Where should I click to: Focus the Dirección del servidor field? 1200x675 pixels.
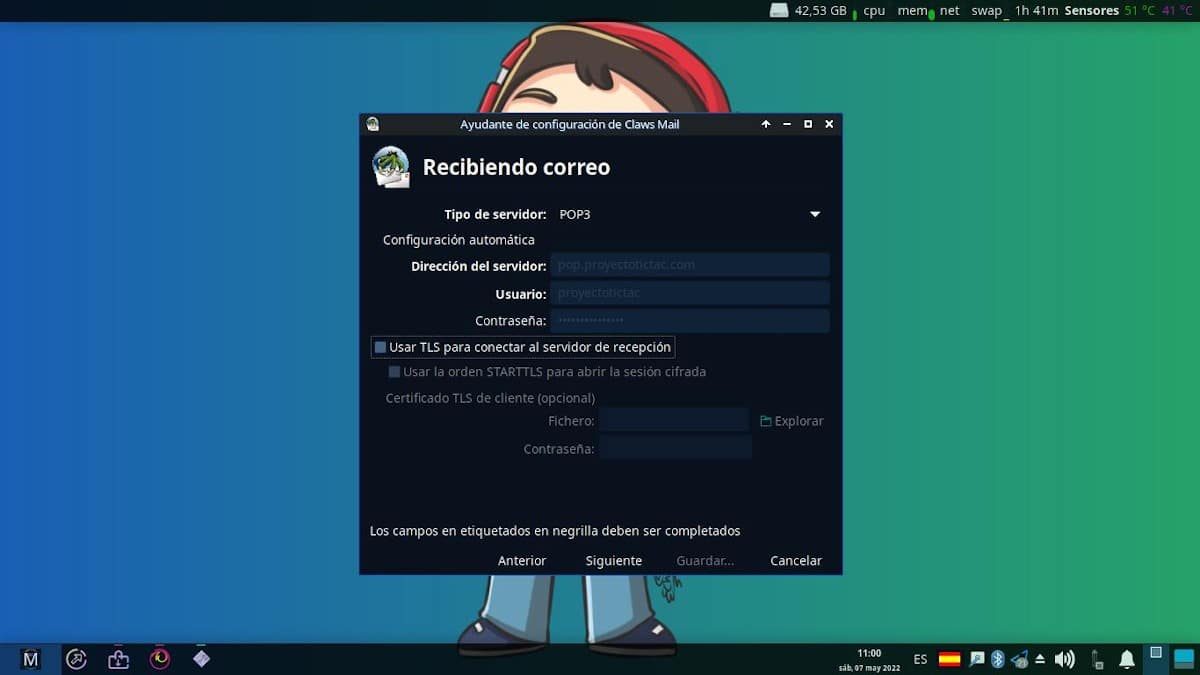pyautogui.click(x=690, y=265)
